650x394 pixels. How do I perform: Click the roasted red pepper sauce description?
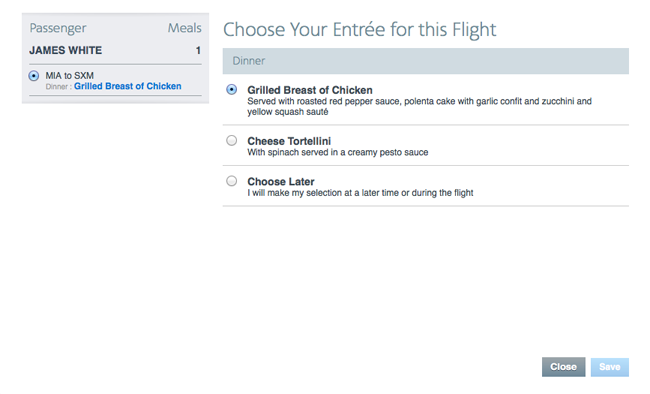420,107
